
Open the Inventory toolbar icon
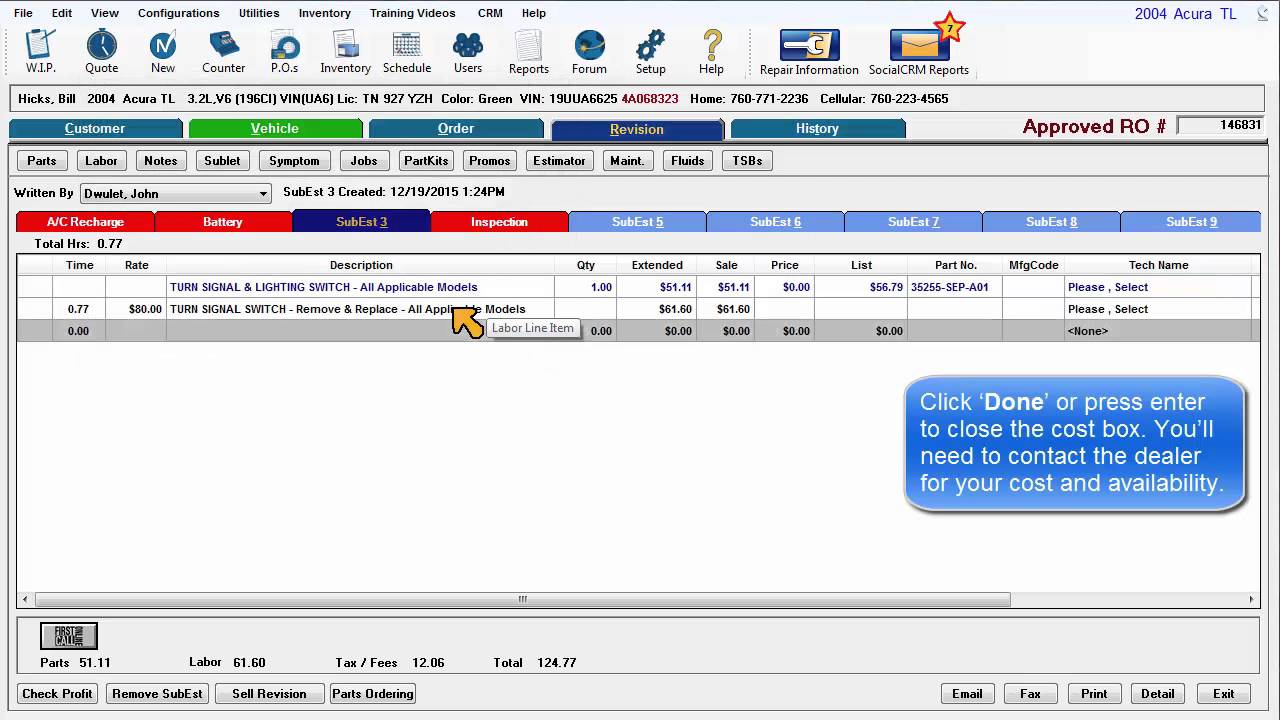pos(346,51)
